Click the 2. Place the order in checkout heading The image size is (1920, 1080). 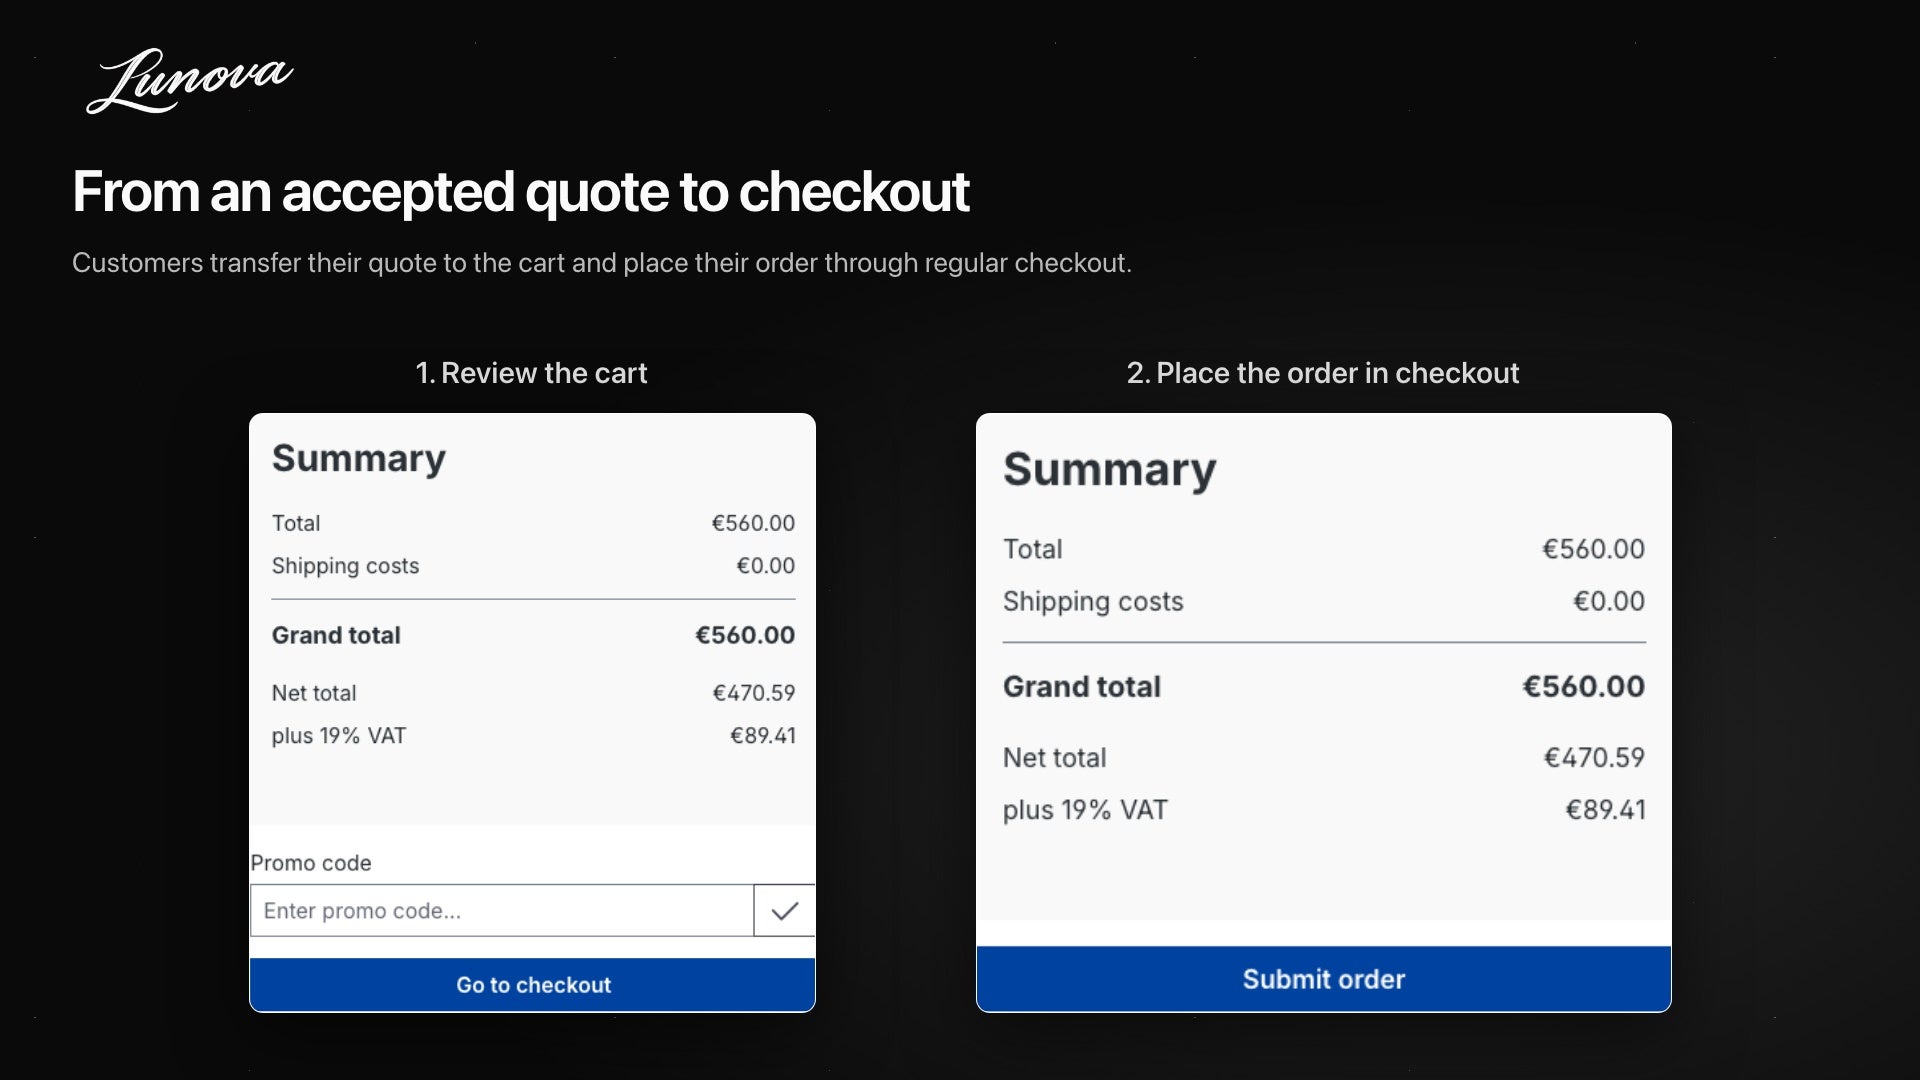click(x=1322, y=373)
